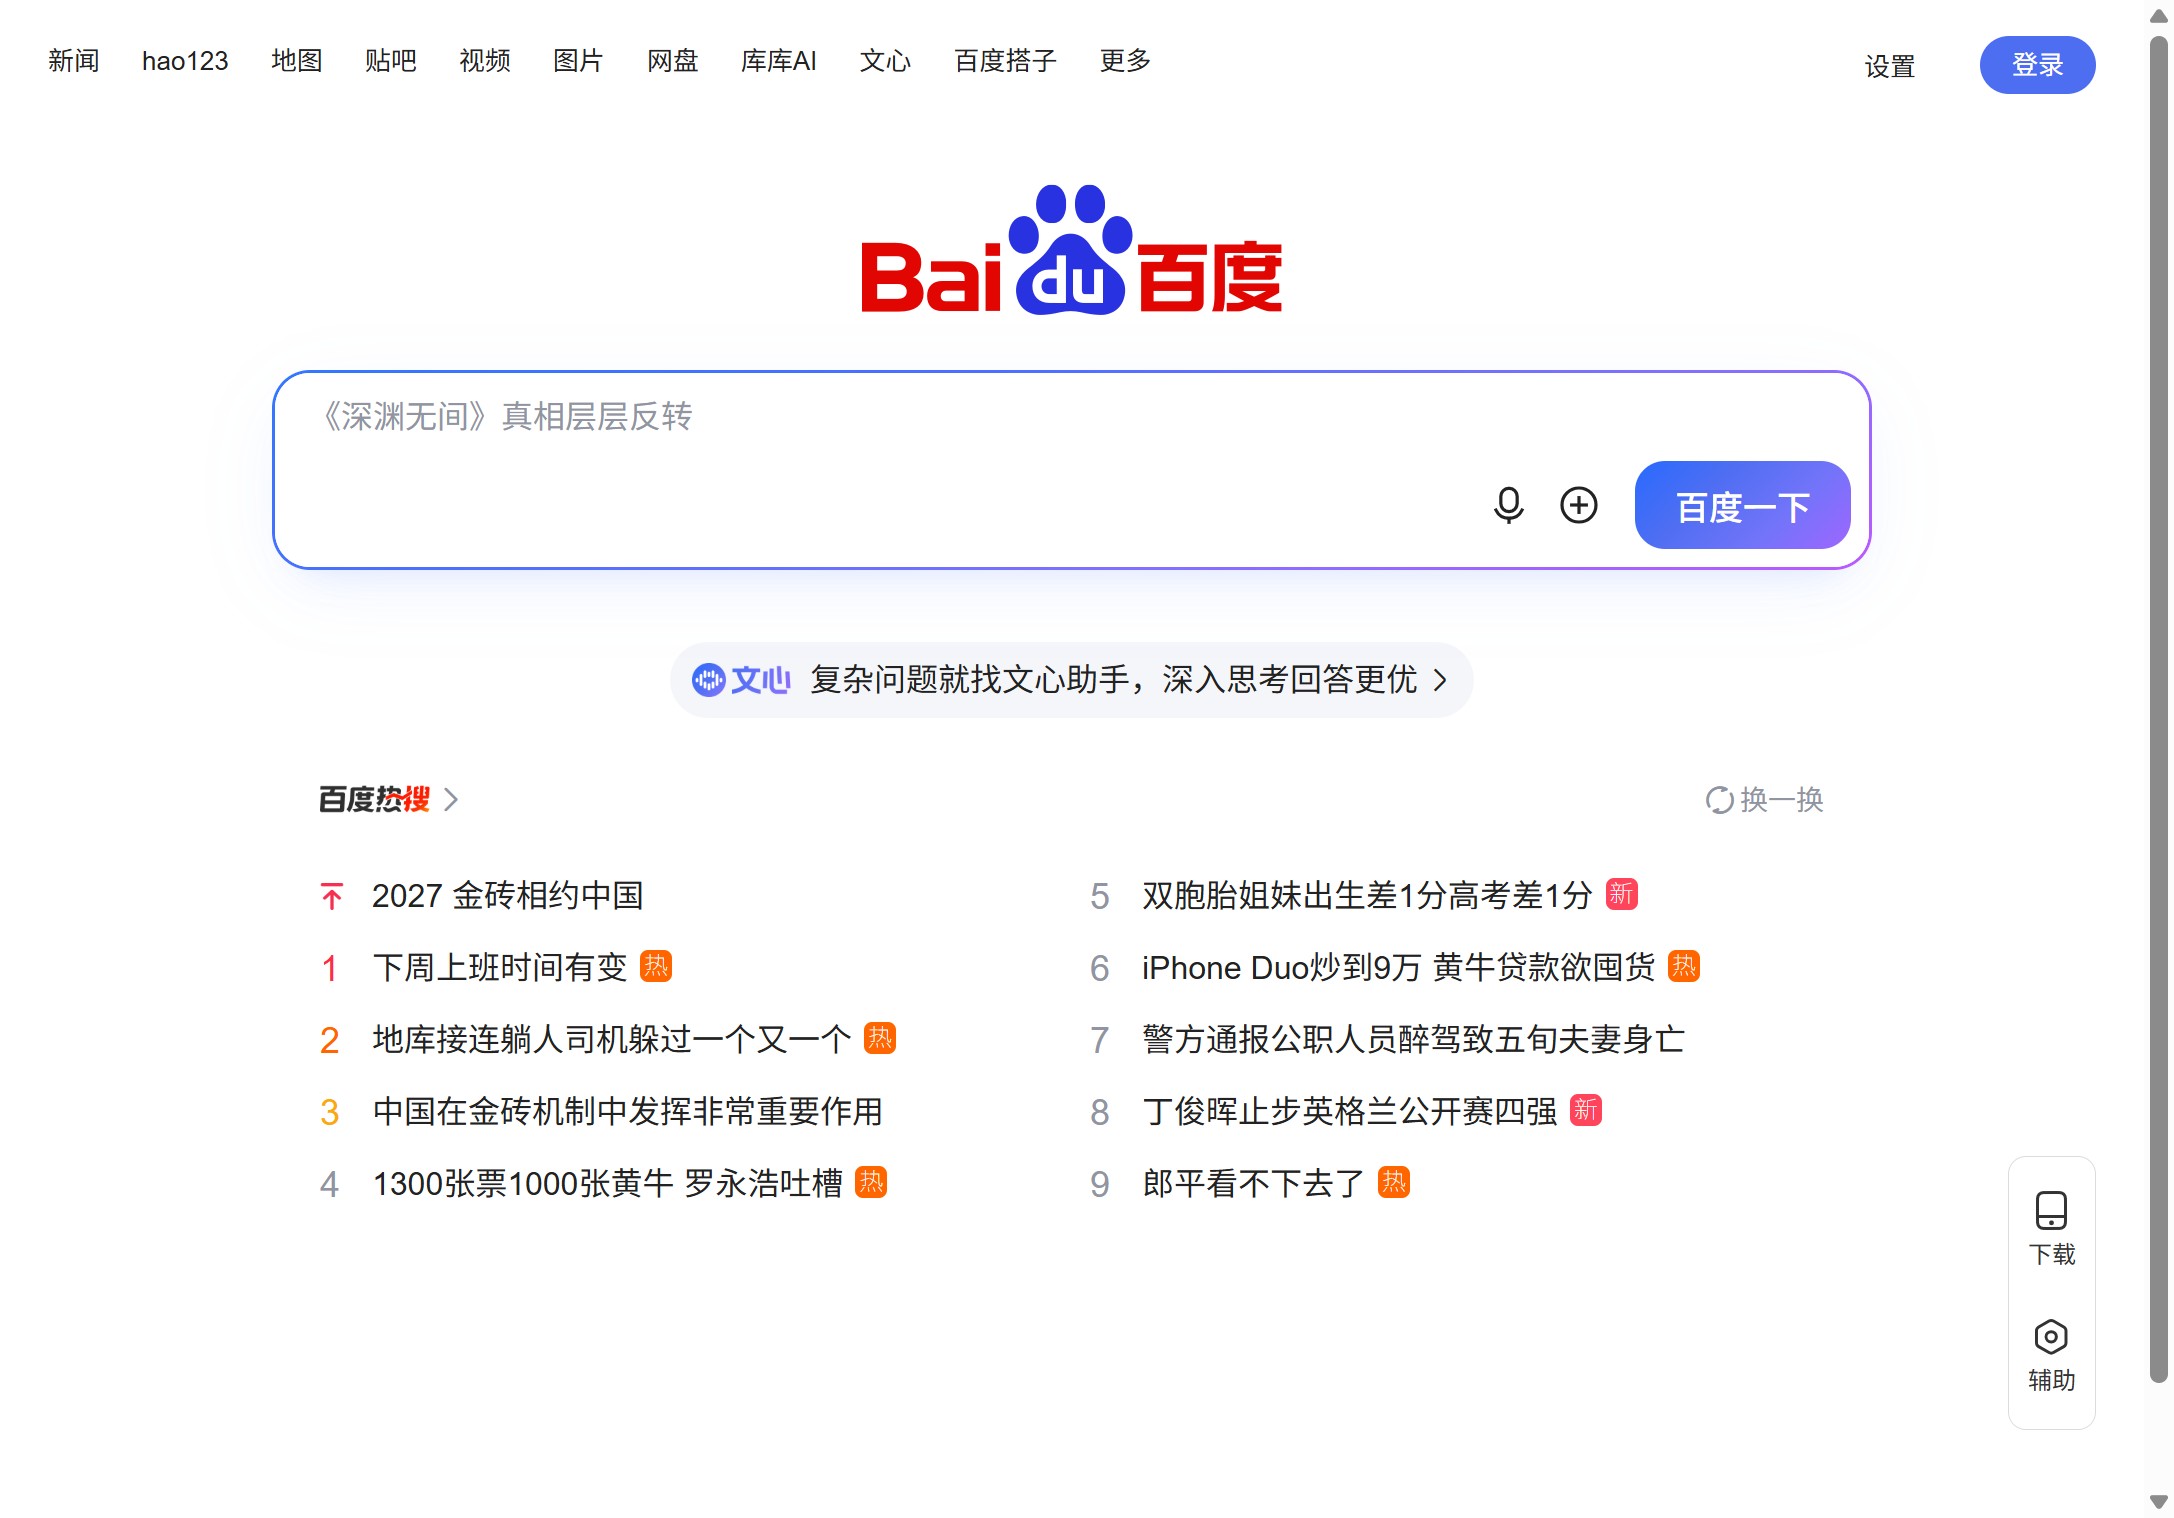Open headline 地库接连躺人司机躲过一个又一个

pyautogui.click(x=611, y=1040)
